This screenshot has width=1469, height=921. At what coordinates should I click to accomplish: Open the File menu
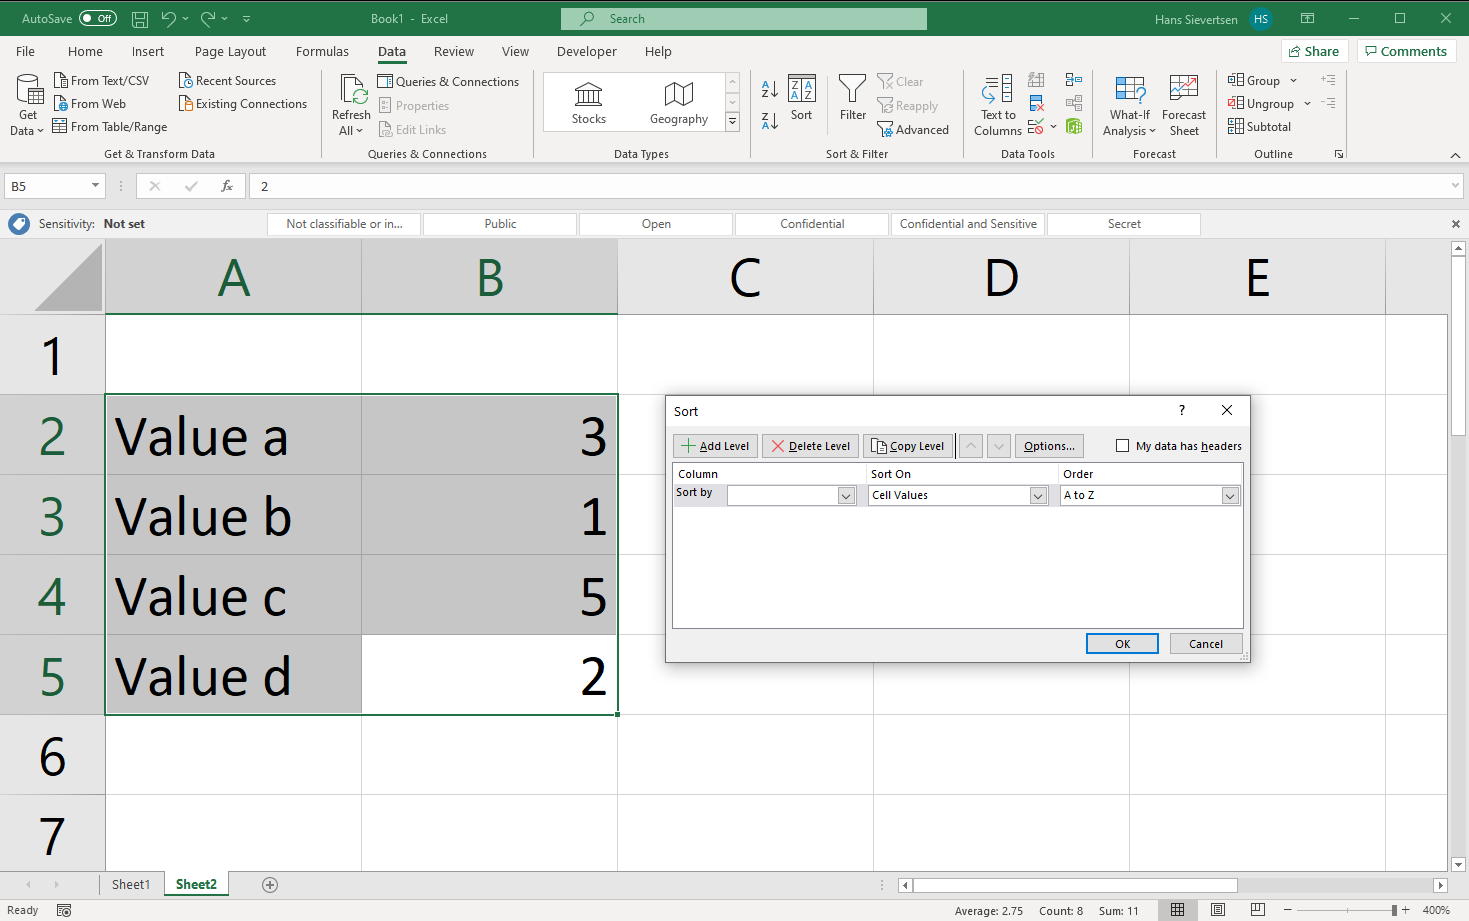tap(26, 51)
